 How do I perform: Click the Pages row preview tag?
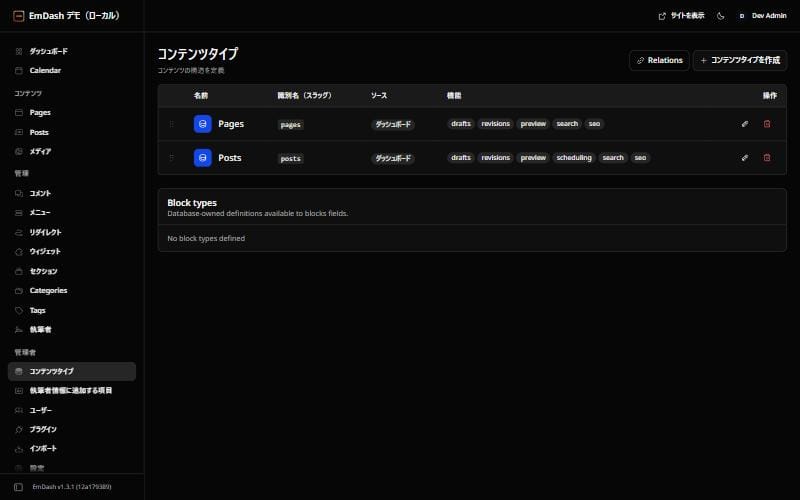(x=533, y=124)
